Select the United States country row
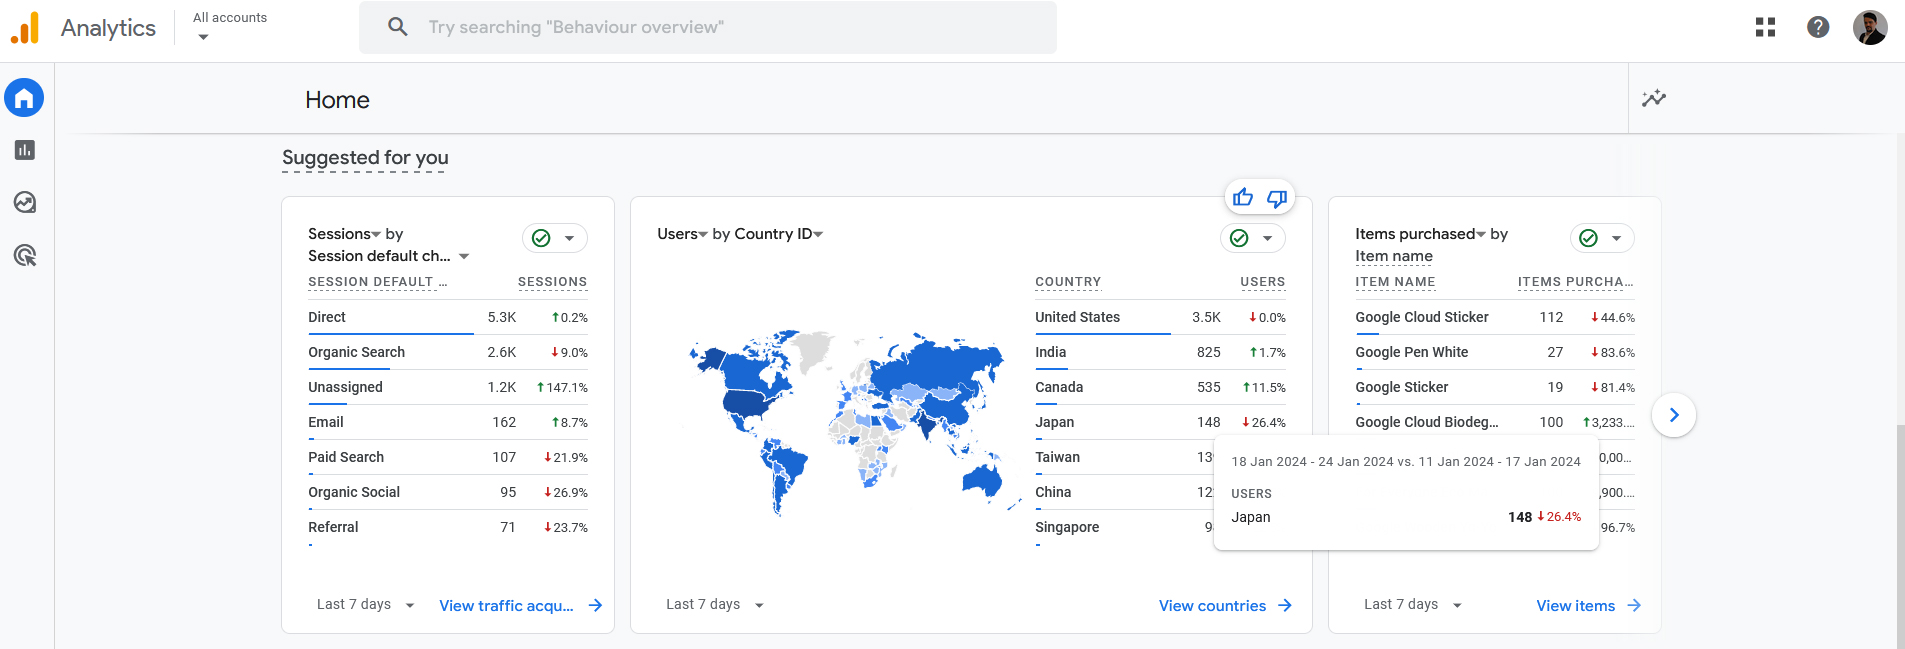1905x649 pixels. [x=1160, y=317]
